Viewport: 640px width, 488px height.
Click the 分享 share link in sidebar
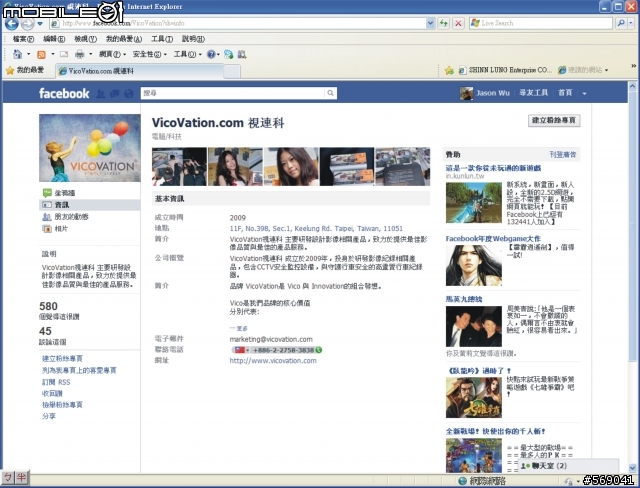(x=49, y=416)
